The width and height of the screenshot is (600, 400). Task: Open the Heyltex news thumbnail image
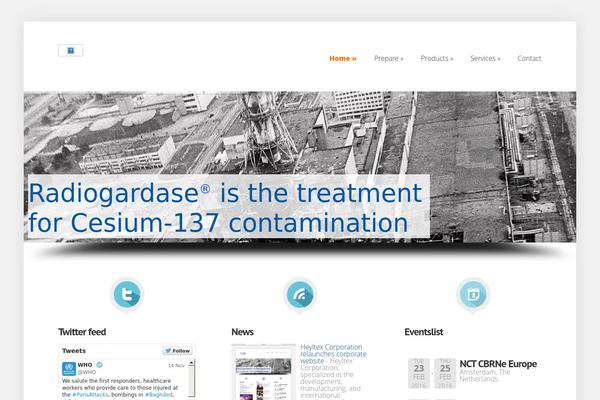click(263, 372)
